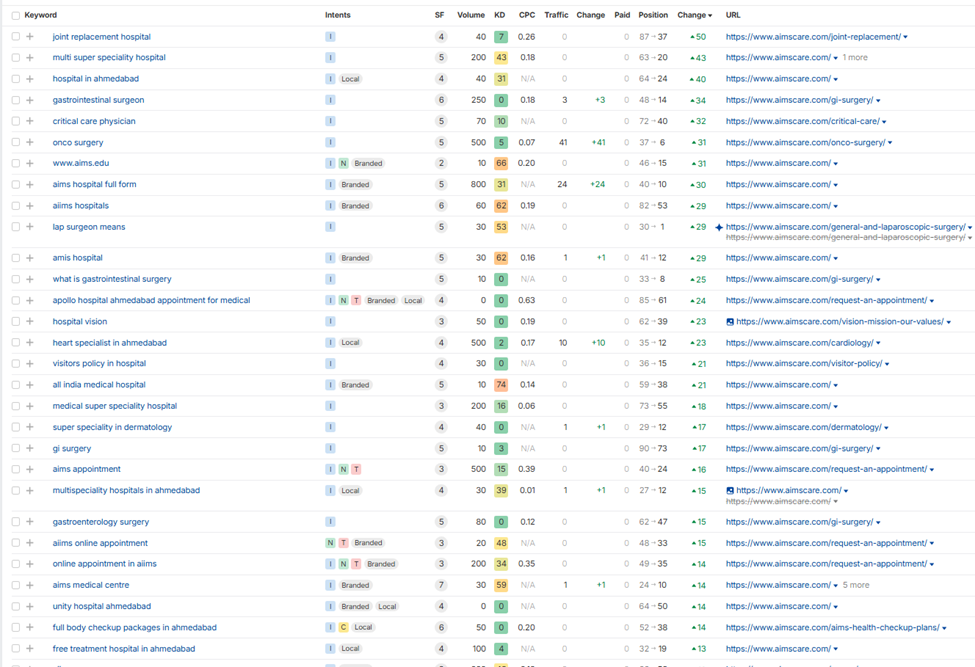
Task: Sort by CPC column header
Action: tap(527, 15)
